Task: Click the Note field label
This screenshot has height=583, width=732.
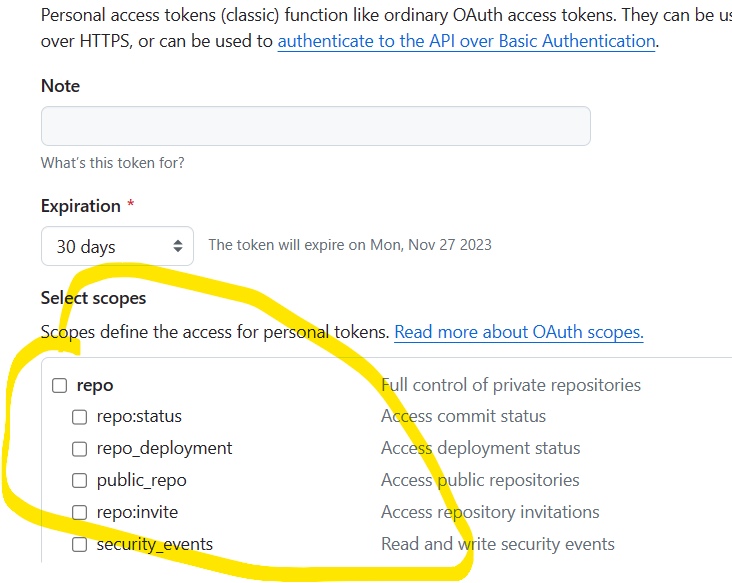Action: pos(60,86)
